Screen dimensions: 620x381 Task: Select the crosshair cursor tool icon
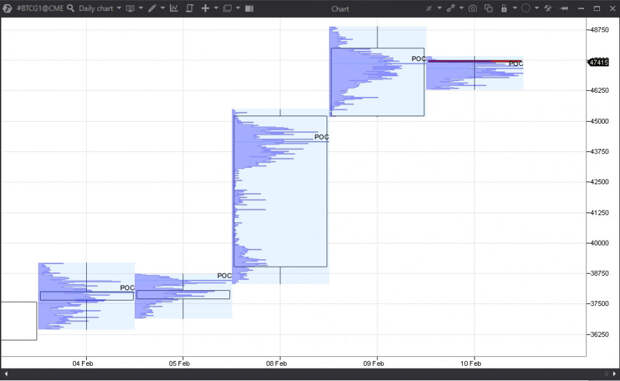click(205, 8)
